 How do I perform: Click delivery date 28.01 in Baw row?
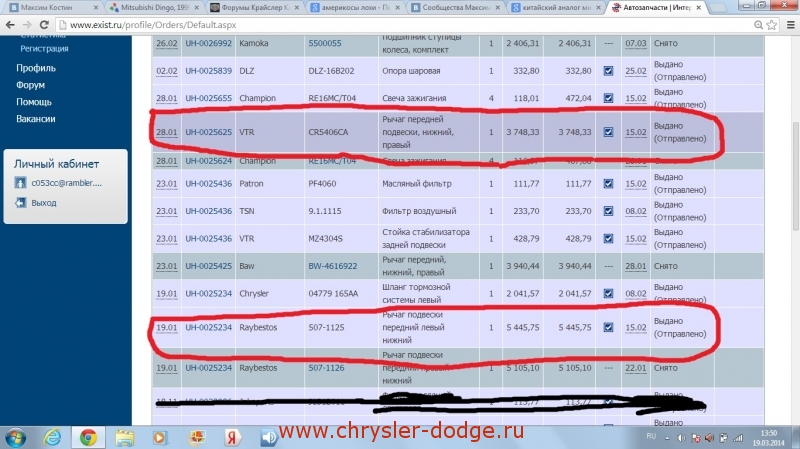coord(636,266)
